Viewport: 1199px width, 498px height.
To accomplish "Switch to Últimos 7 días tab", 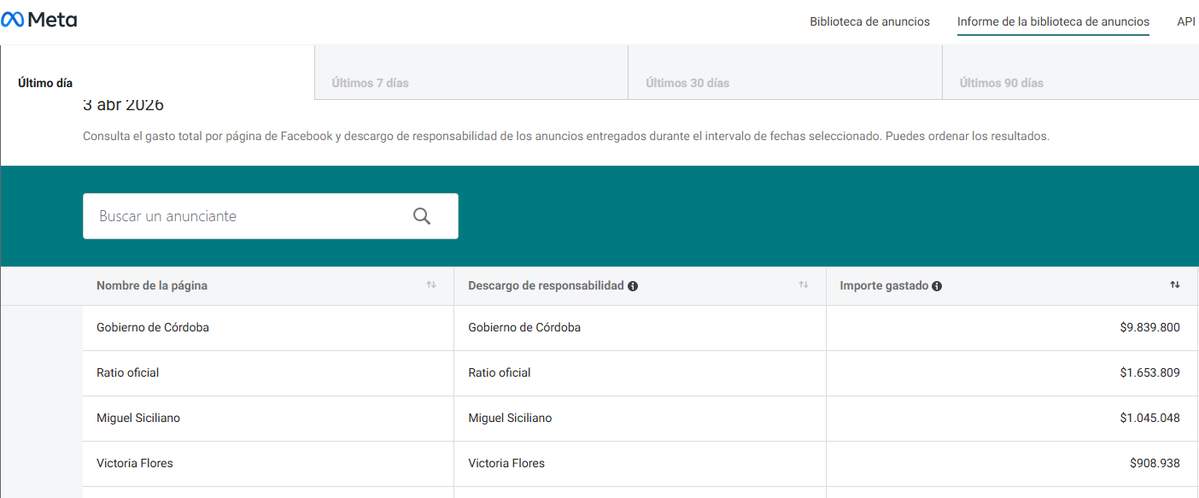I will pos(471,72).
